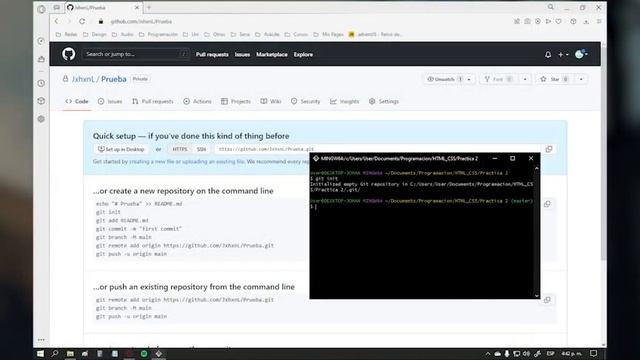Click the Git Bash icon in terminal title bar

[316, 158]
